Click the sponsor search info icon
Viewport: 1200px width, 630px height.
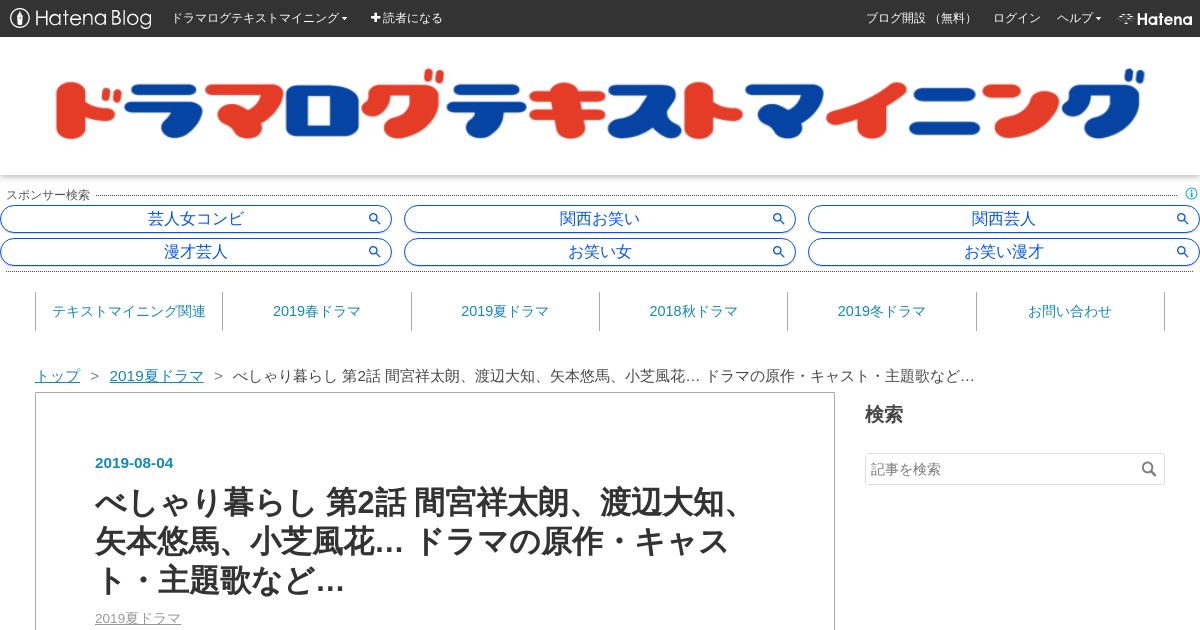(x=1191, y=194)
